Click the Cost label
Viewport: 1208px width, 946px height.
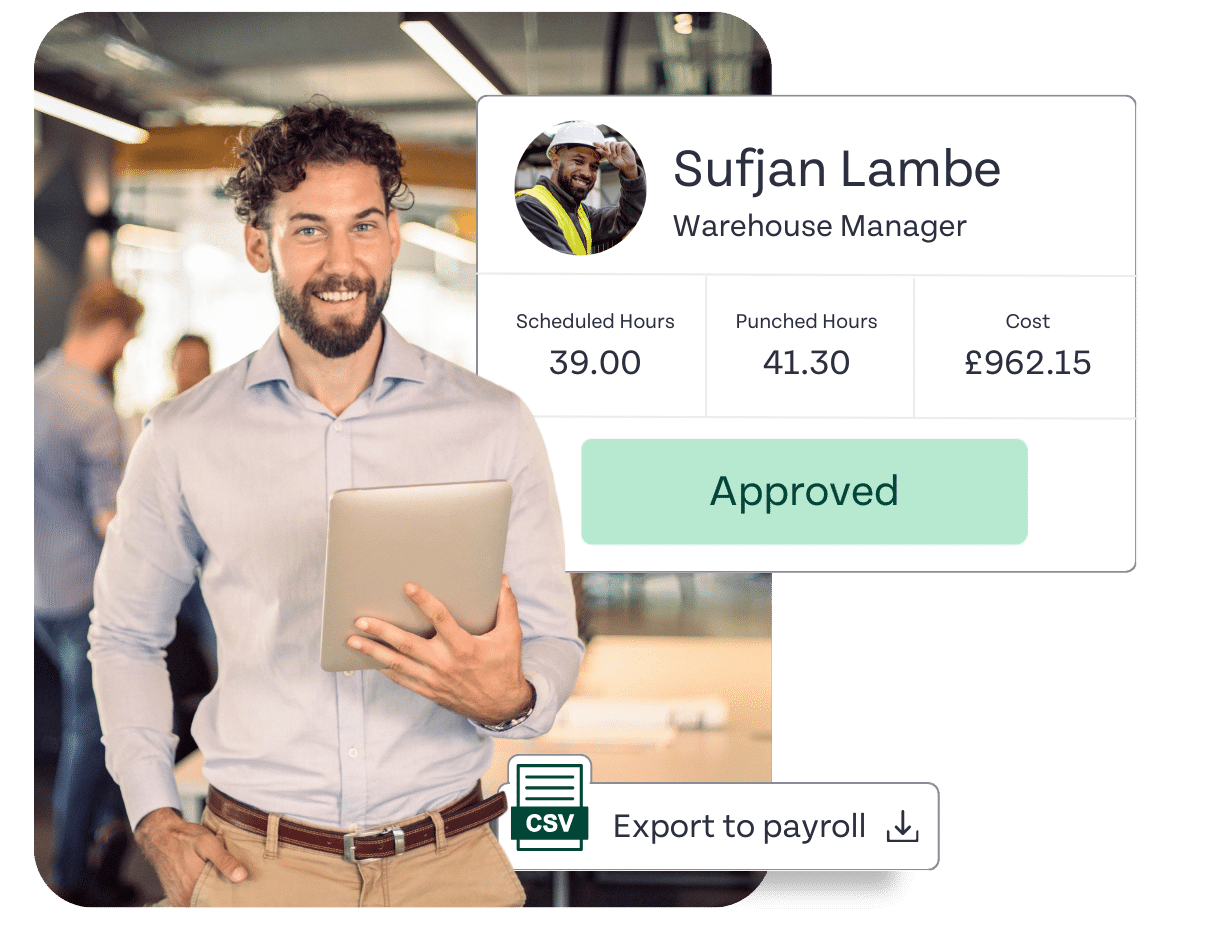click(1028, 322)
